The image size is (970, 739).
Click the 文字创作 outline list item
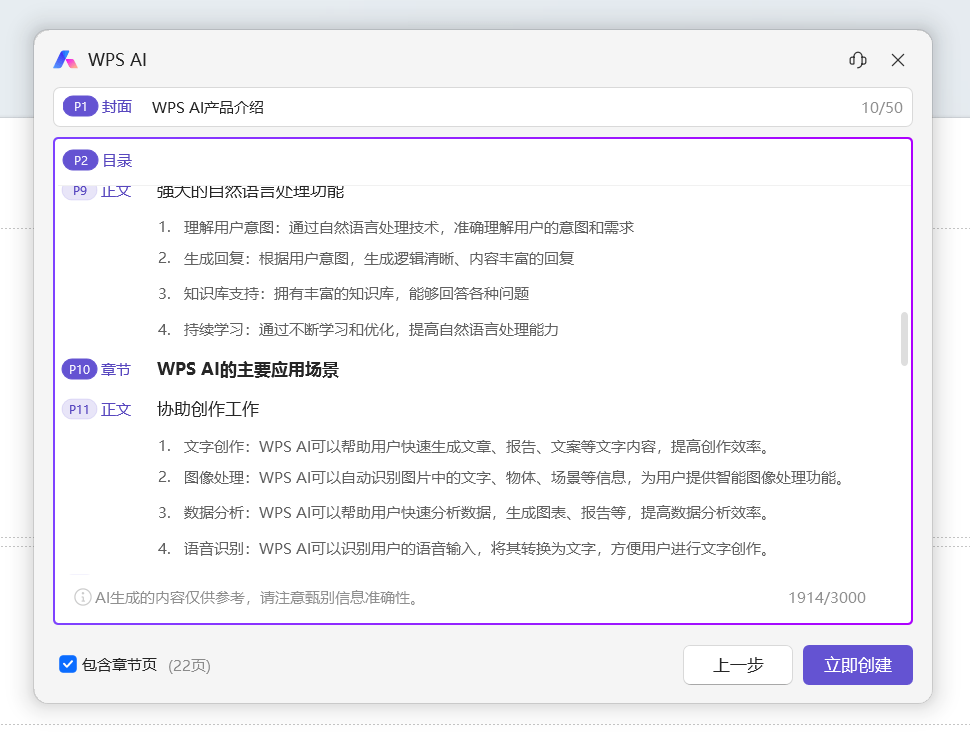pyautogui.click(x=400, y=446)
